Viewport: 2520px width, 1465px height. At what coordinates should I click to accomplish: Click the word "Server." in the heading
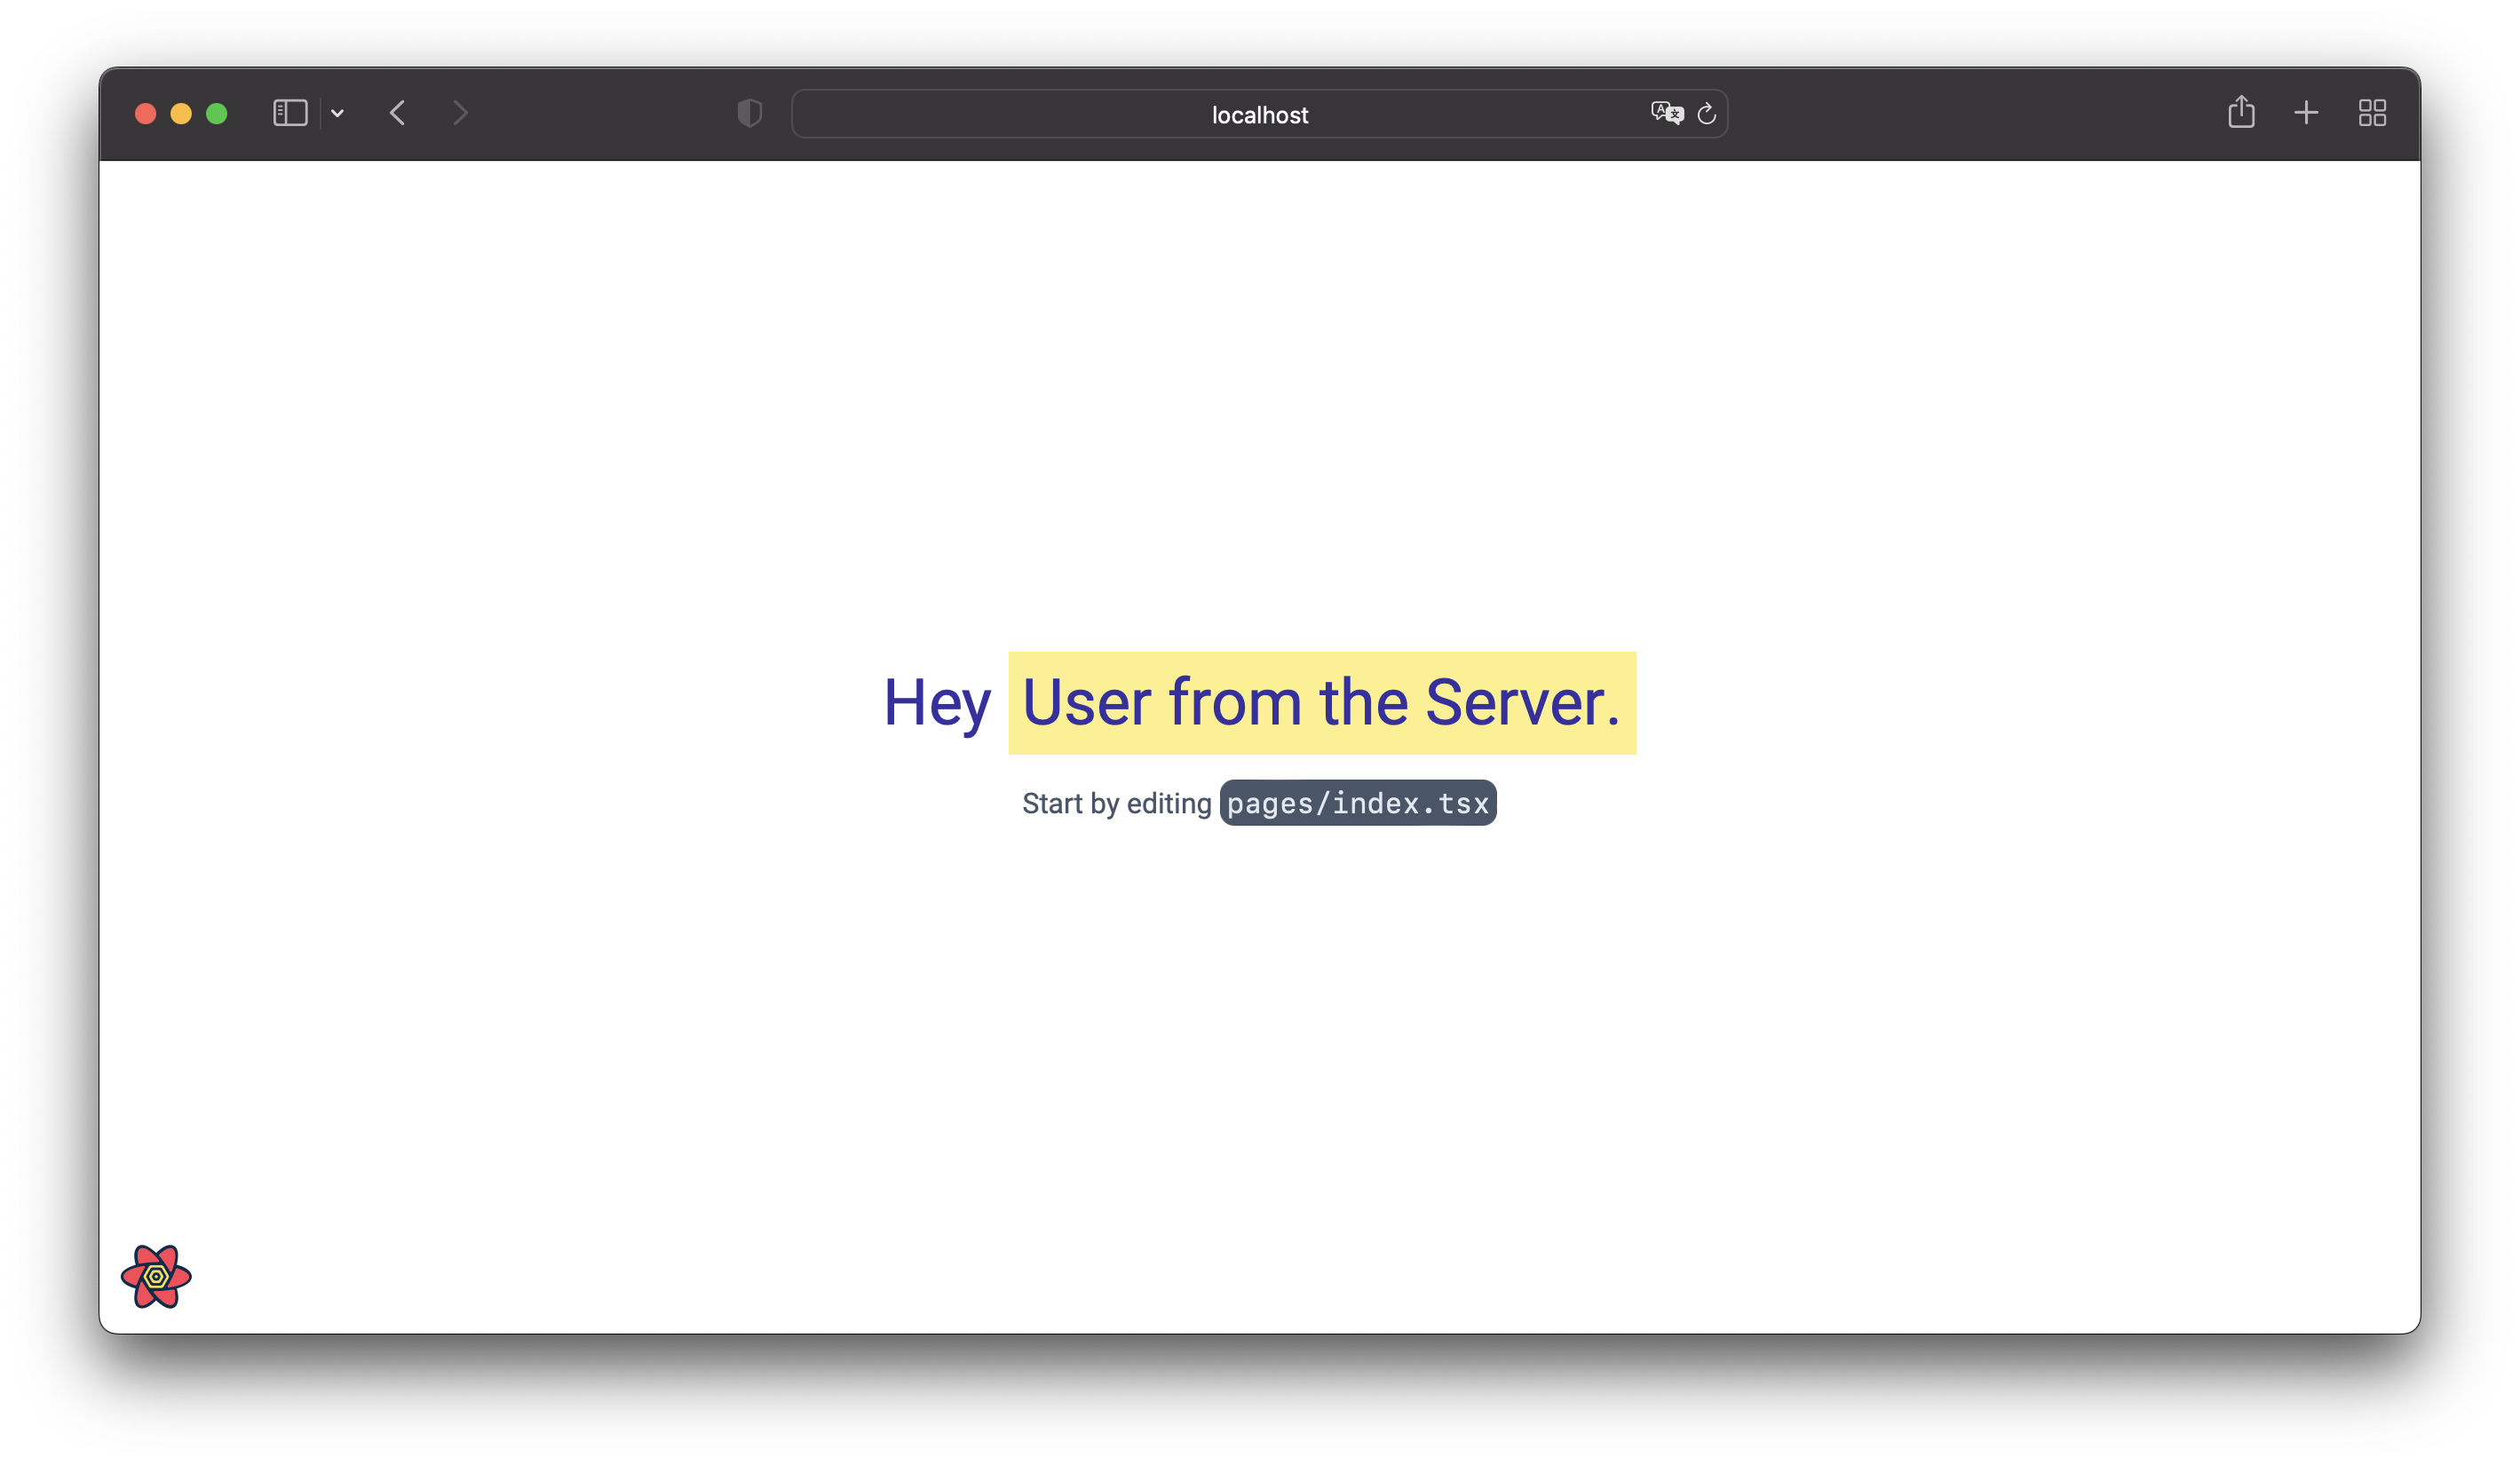click(1521, 703)
